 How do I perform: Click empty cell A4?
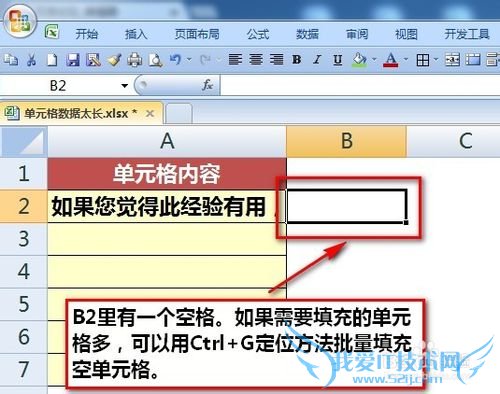click(x=167, y=272)
